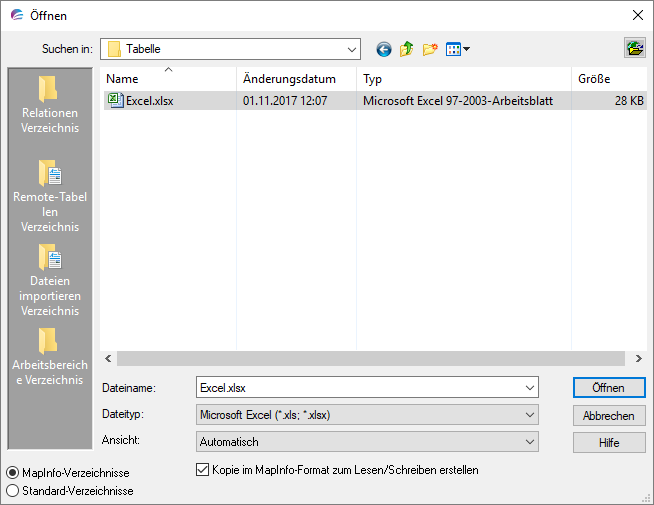Screen dimensions: 654x505
Task: Click the MapInfo logo in title bar
Action: (x=17, y=15)
